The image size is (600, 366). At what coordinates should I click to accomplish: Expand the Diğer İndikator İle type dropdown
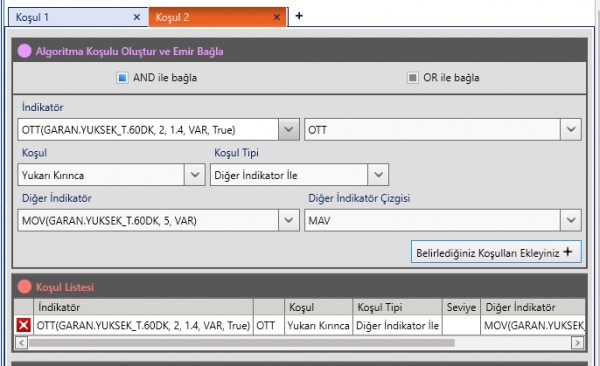click(378, 175)
